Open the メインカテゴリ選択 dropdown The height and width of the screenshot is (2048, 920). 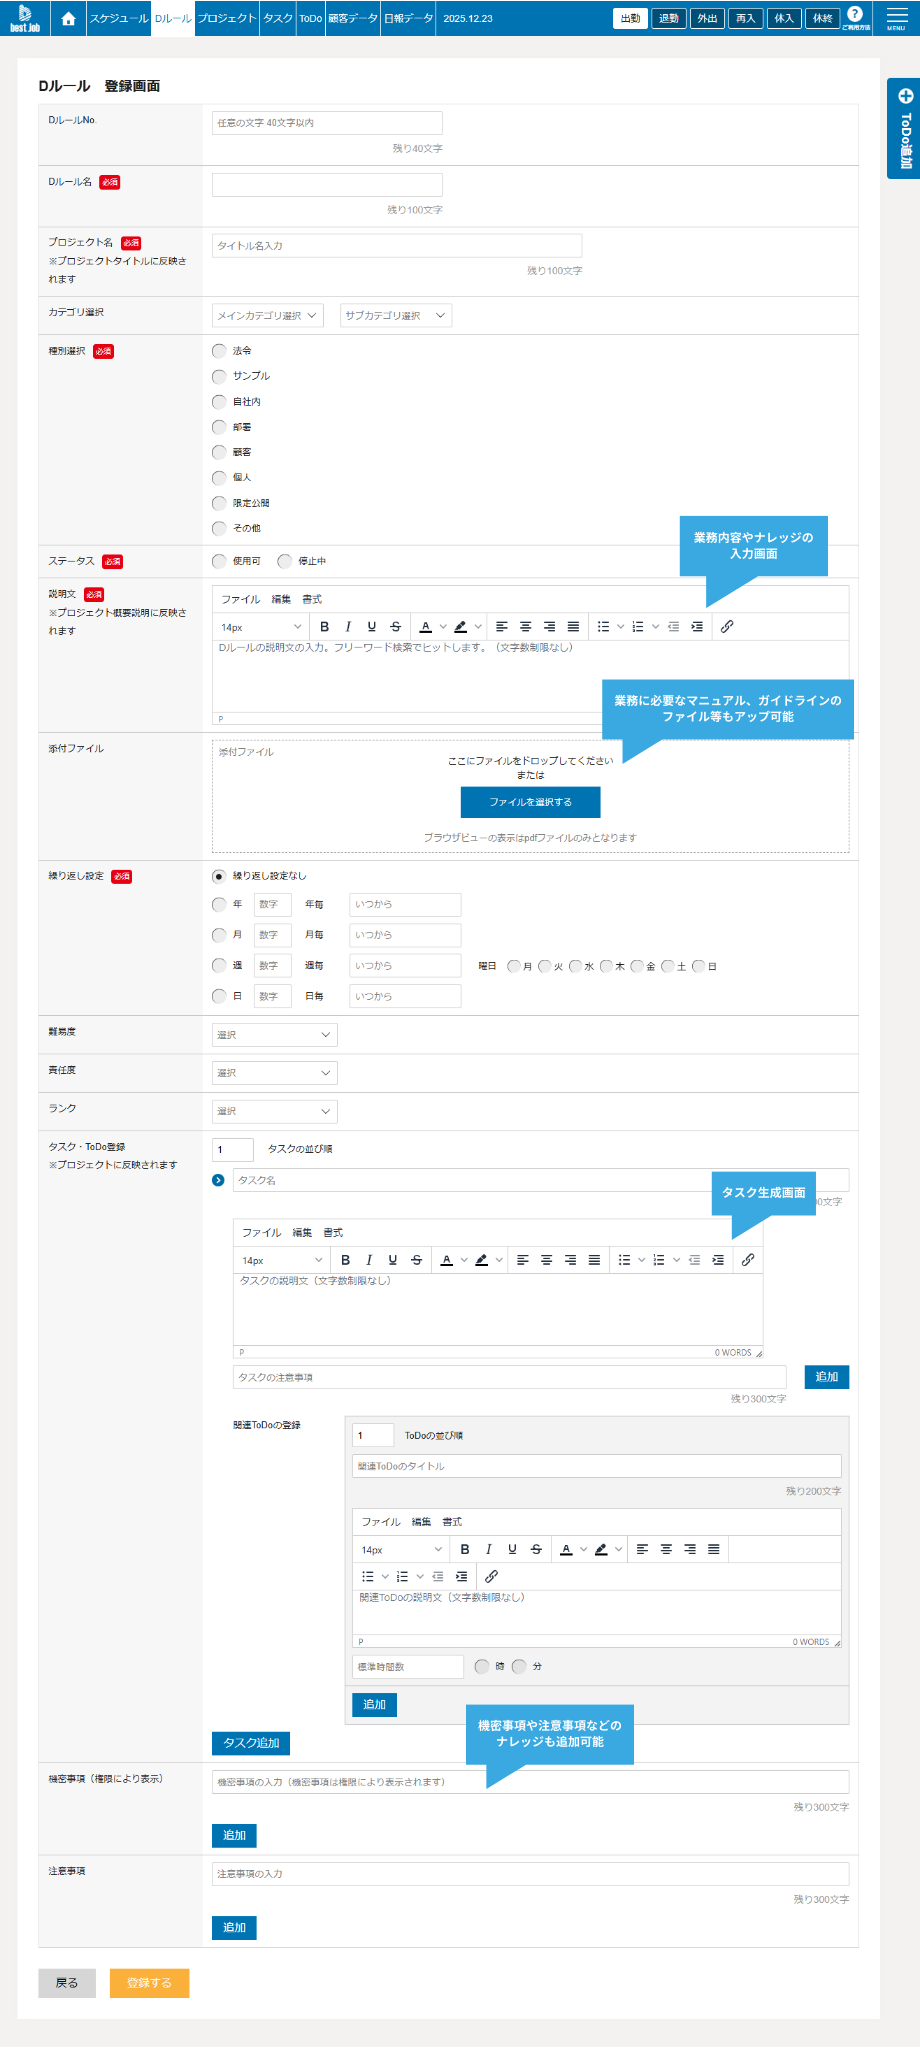(x=267, y=316)
